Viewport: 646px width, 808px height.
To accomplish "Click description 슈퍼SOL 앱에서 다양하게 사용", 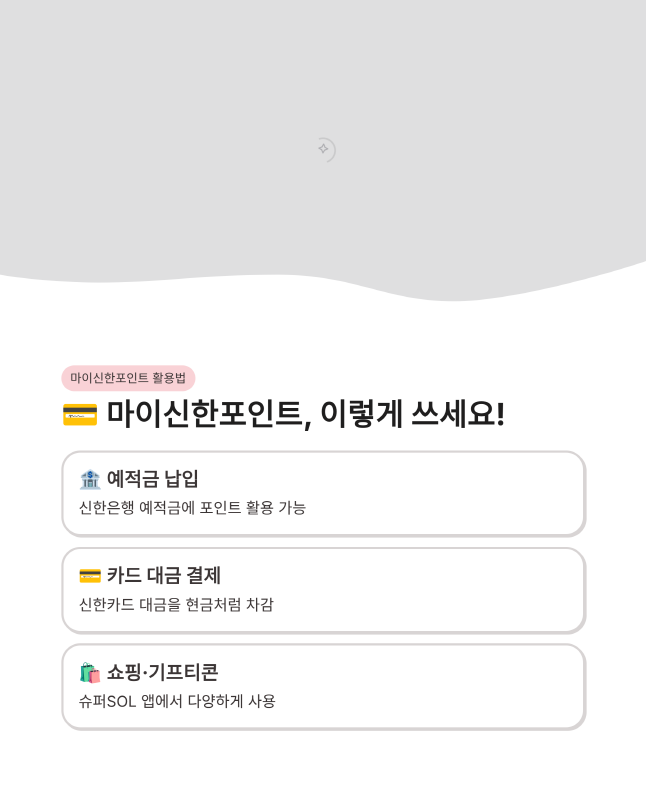I will [x=177, y=701].
